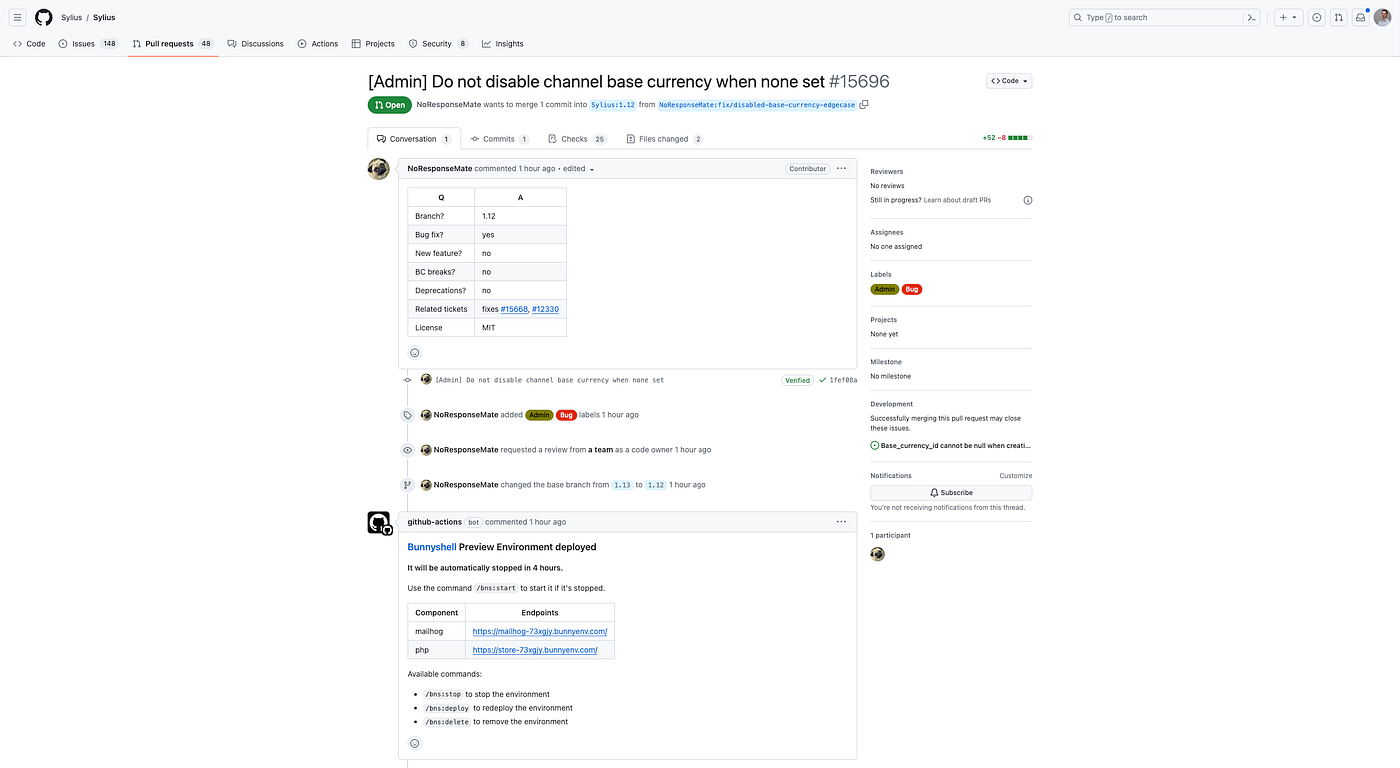Open the issues inbox icon in header
This screenshot has width=1400, height=768.
point(1316,17)
